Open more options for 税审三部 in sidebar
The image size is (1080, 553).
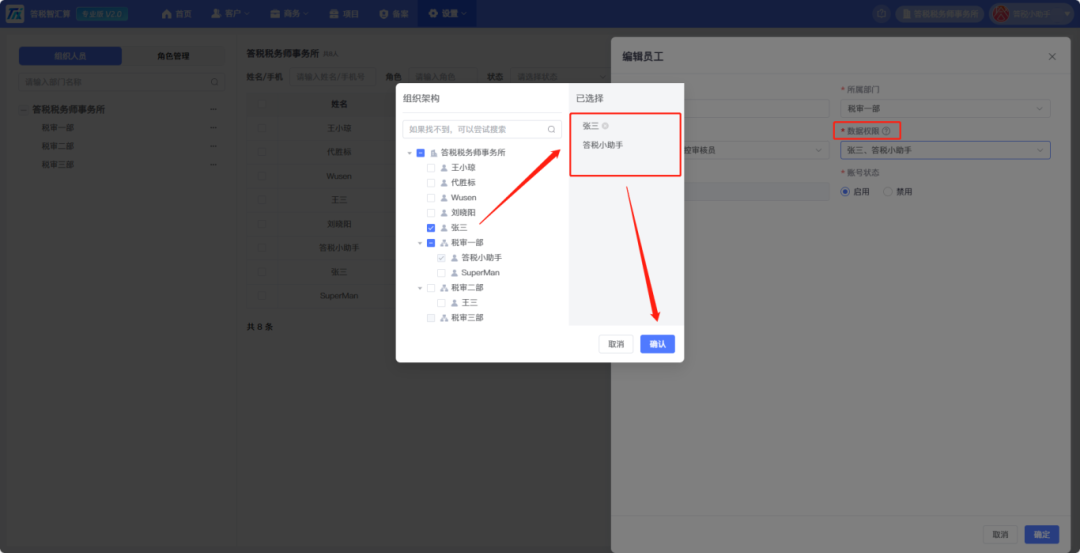click(x=214, y=165)
